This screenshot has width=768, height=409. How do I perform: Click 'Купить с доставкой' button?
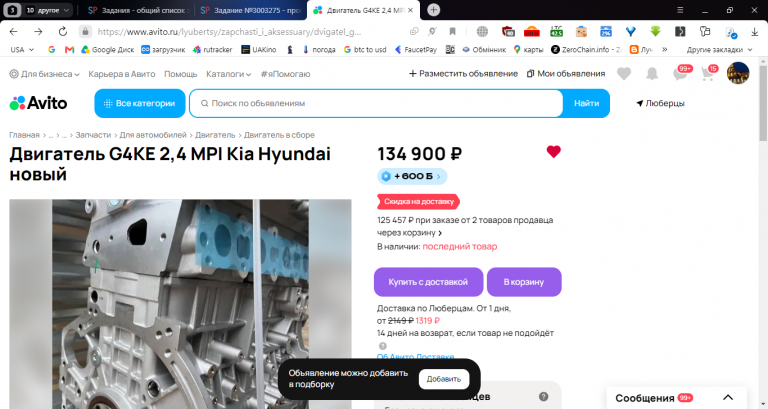[429, 282]
